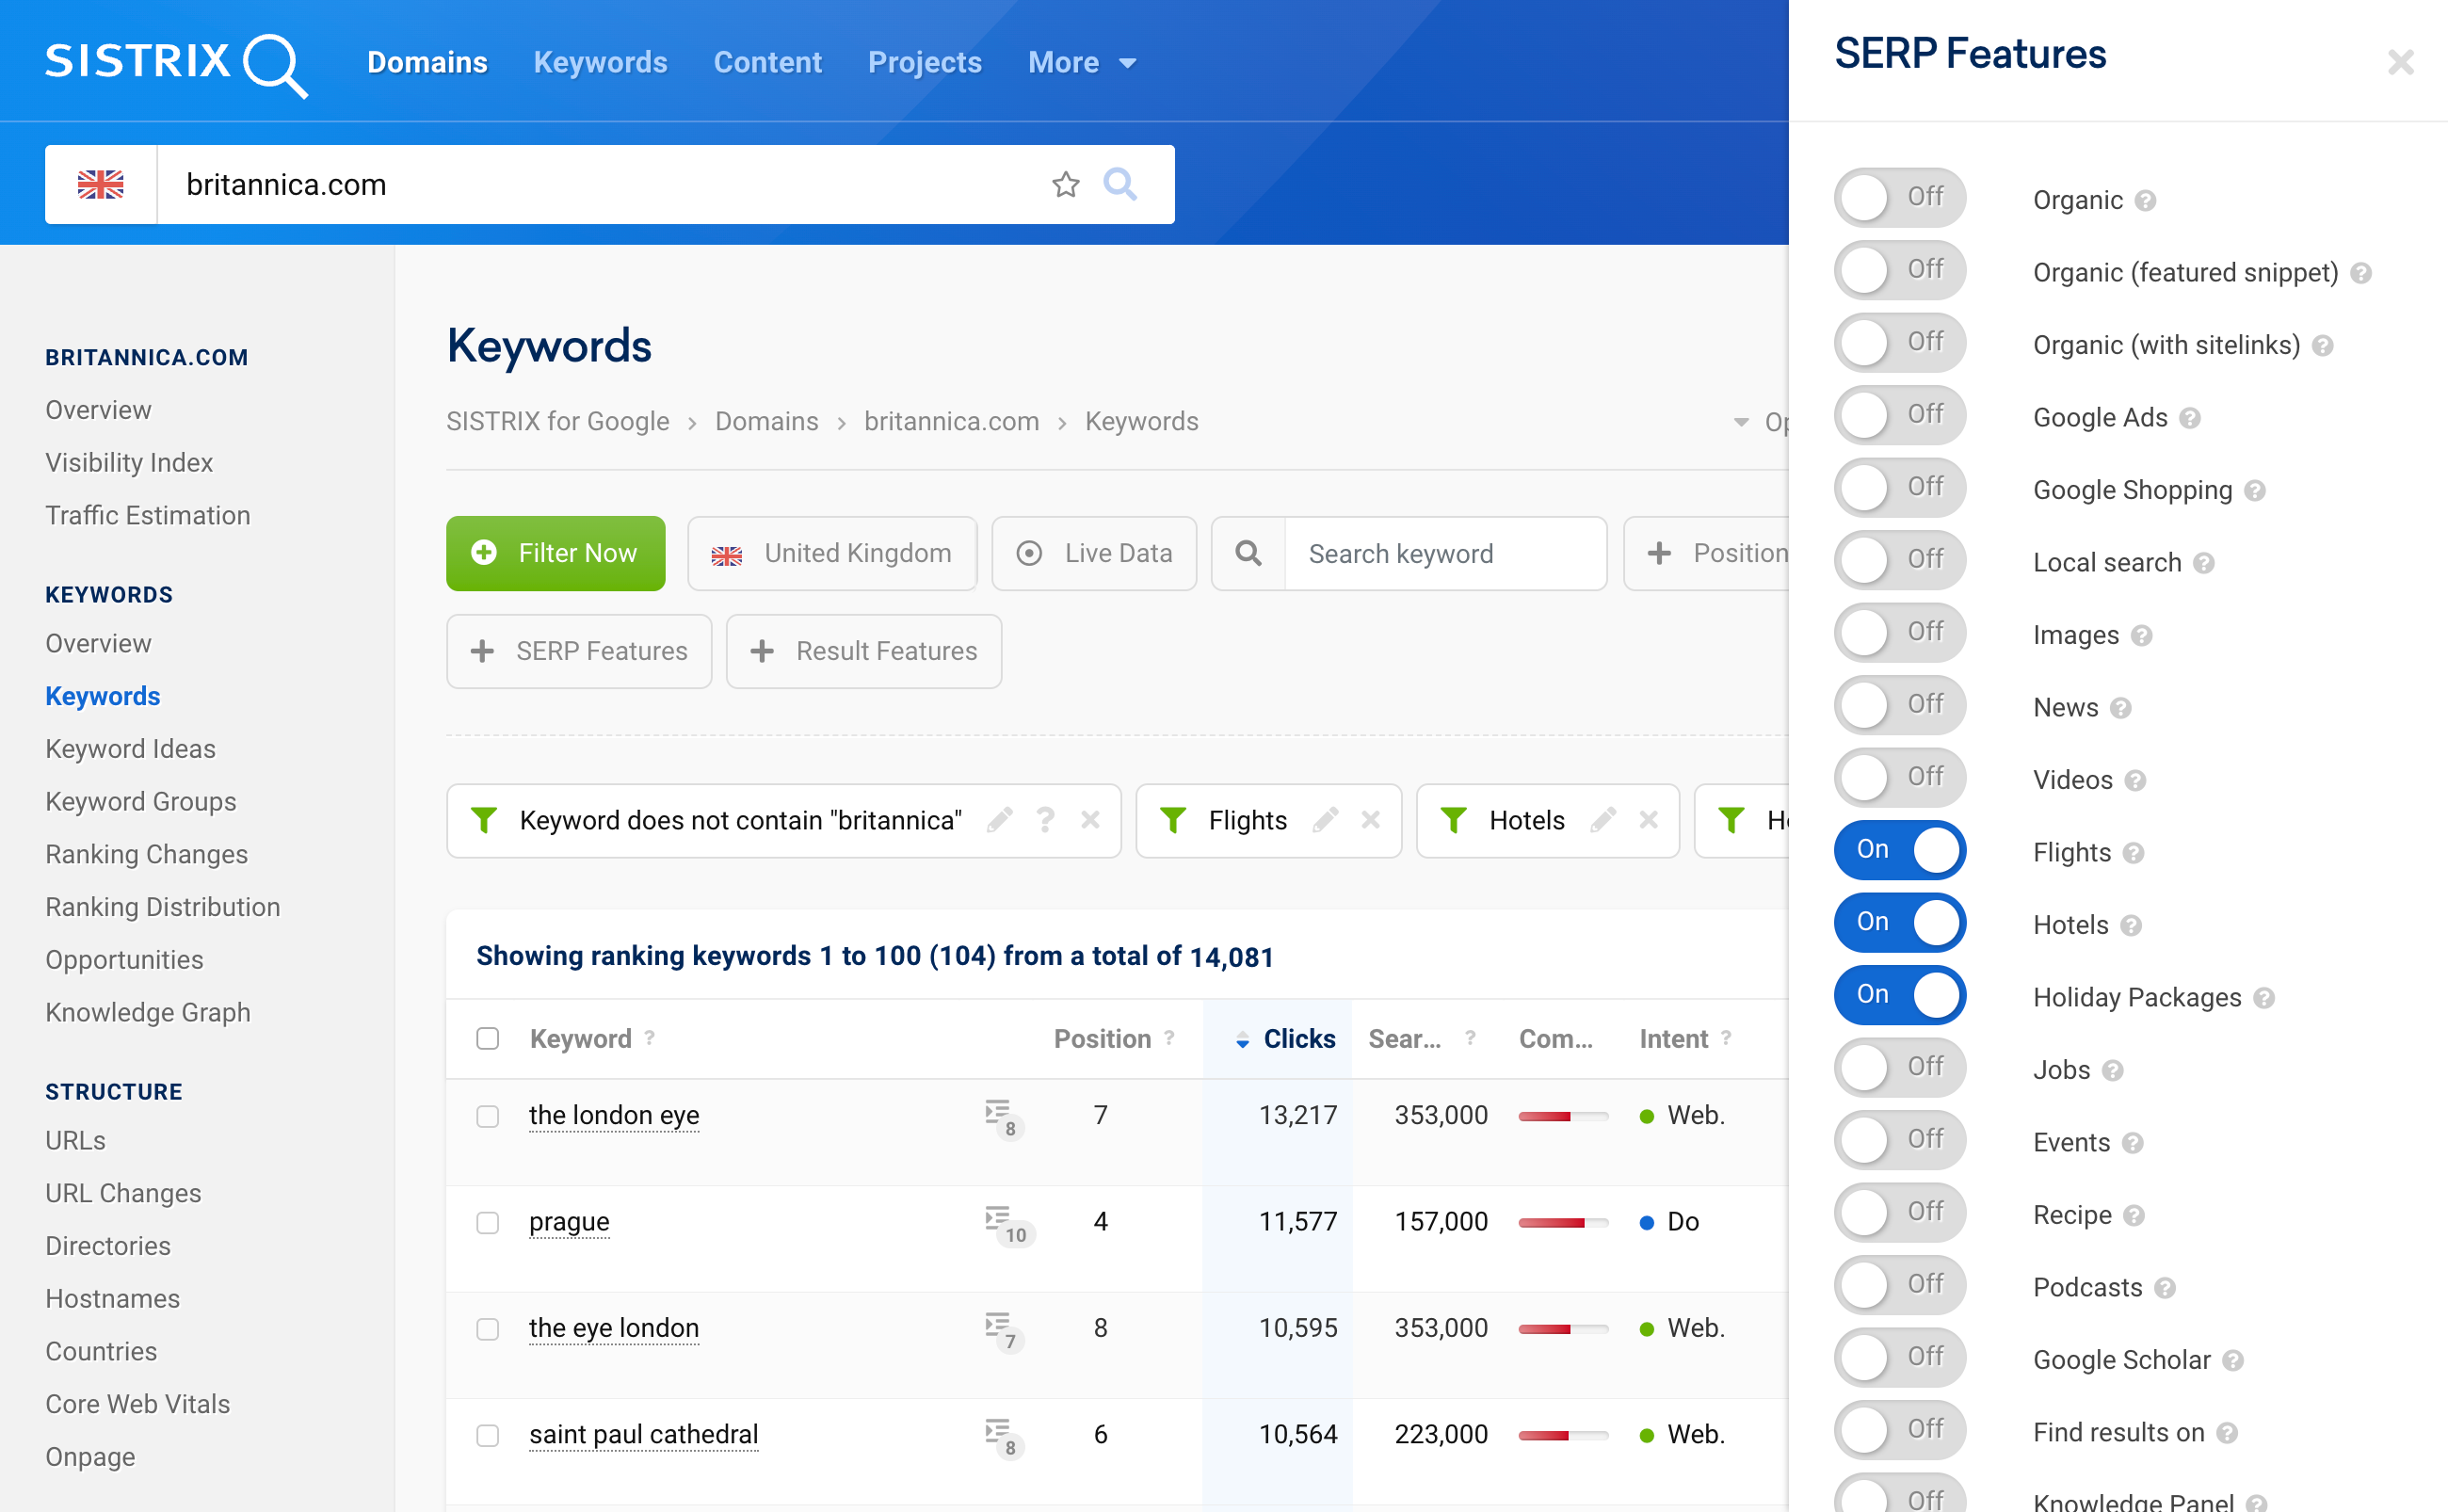The image size is (2448, 1512).
Task: Open help icon next to Google Scholar
Action: coord(2233,1361)
